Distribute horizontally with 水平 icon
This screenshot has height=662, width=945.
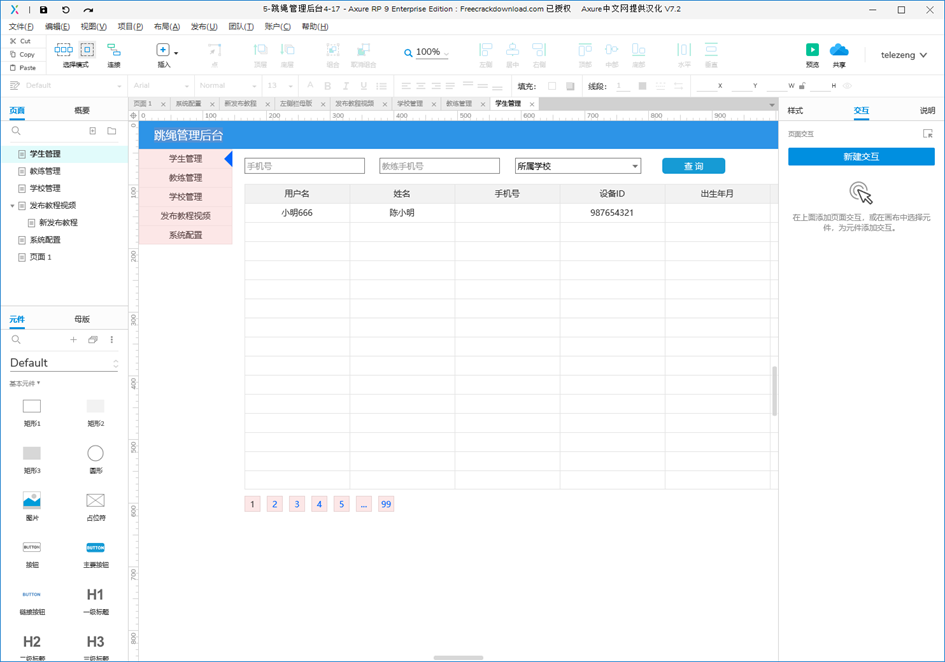coord(684,49)
